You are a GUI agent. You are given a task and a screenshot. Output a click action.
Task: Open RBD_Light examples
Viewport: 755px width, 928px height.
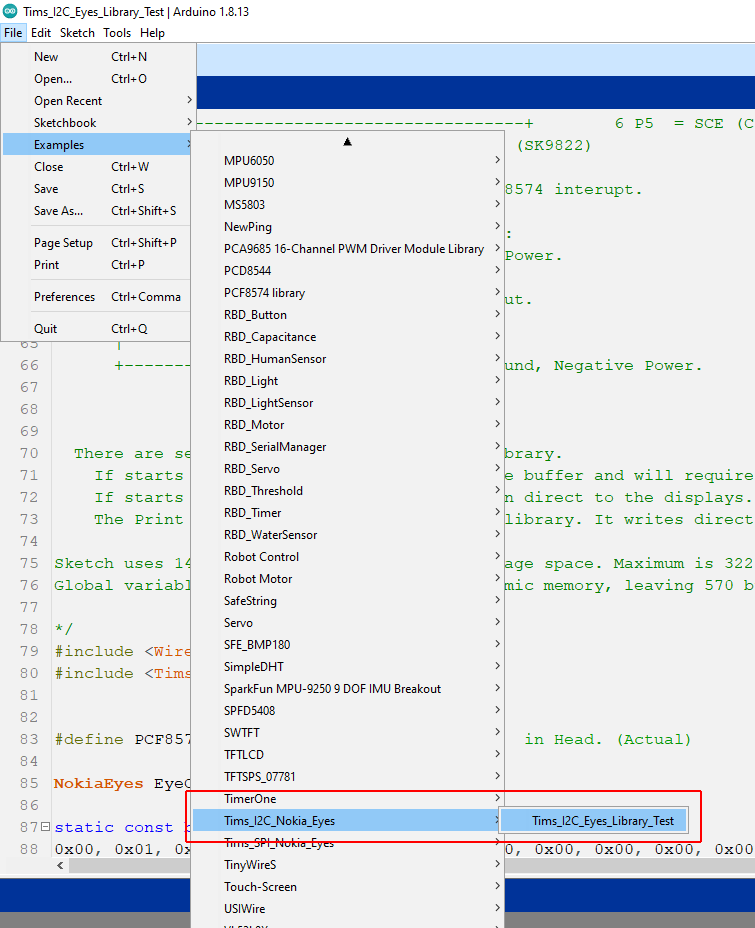pos(347,381)
